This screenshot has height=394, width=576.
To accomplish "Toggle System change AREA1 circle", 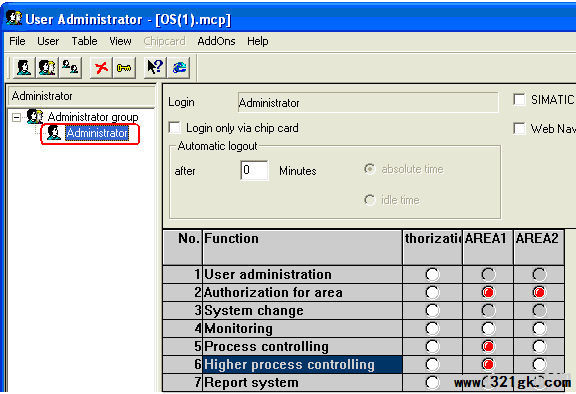I will (x=488, y=310).
